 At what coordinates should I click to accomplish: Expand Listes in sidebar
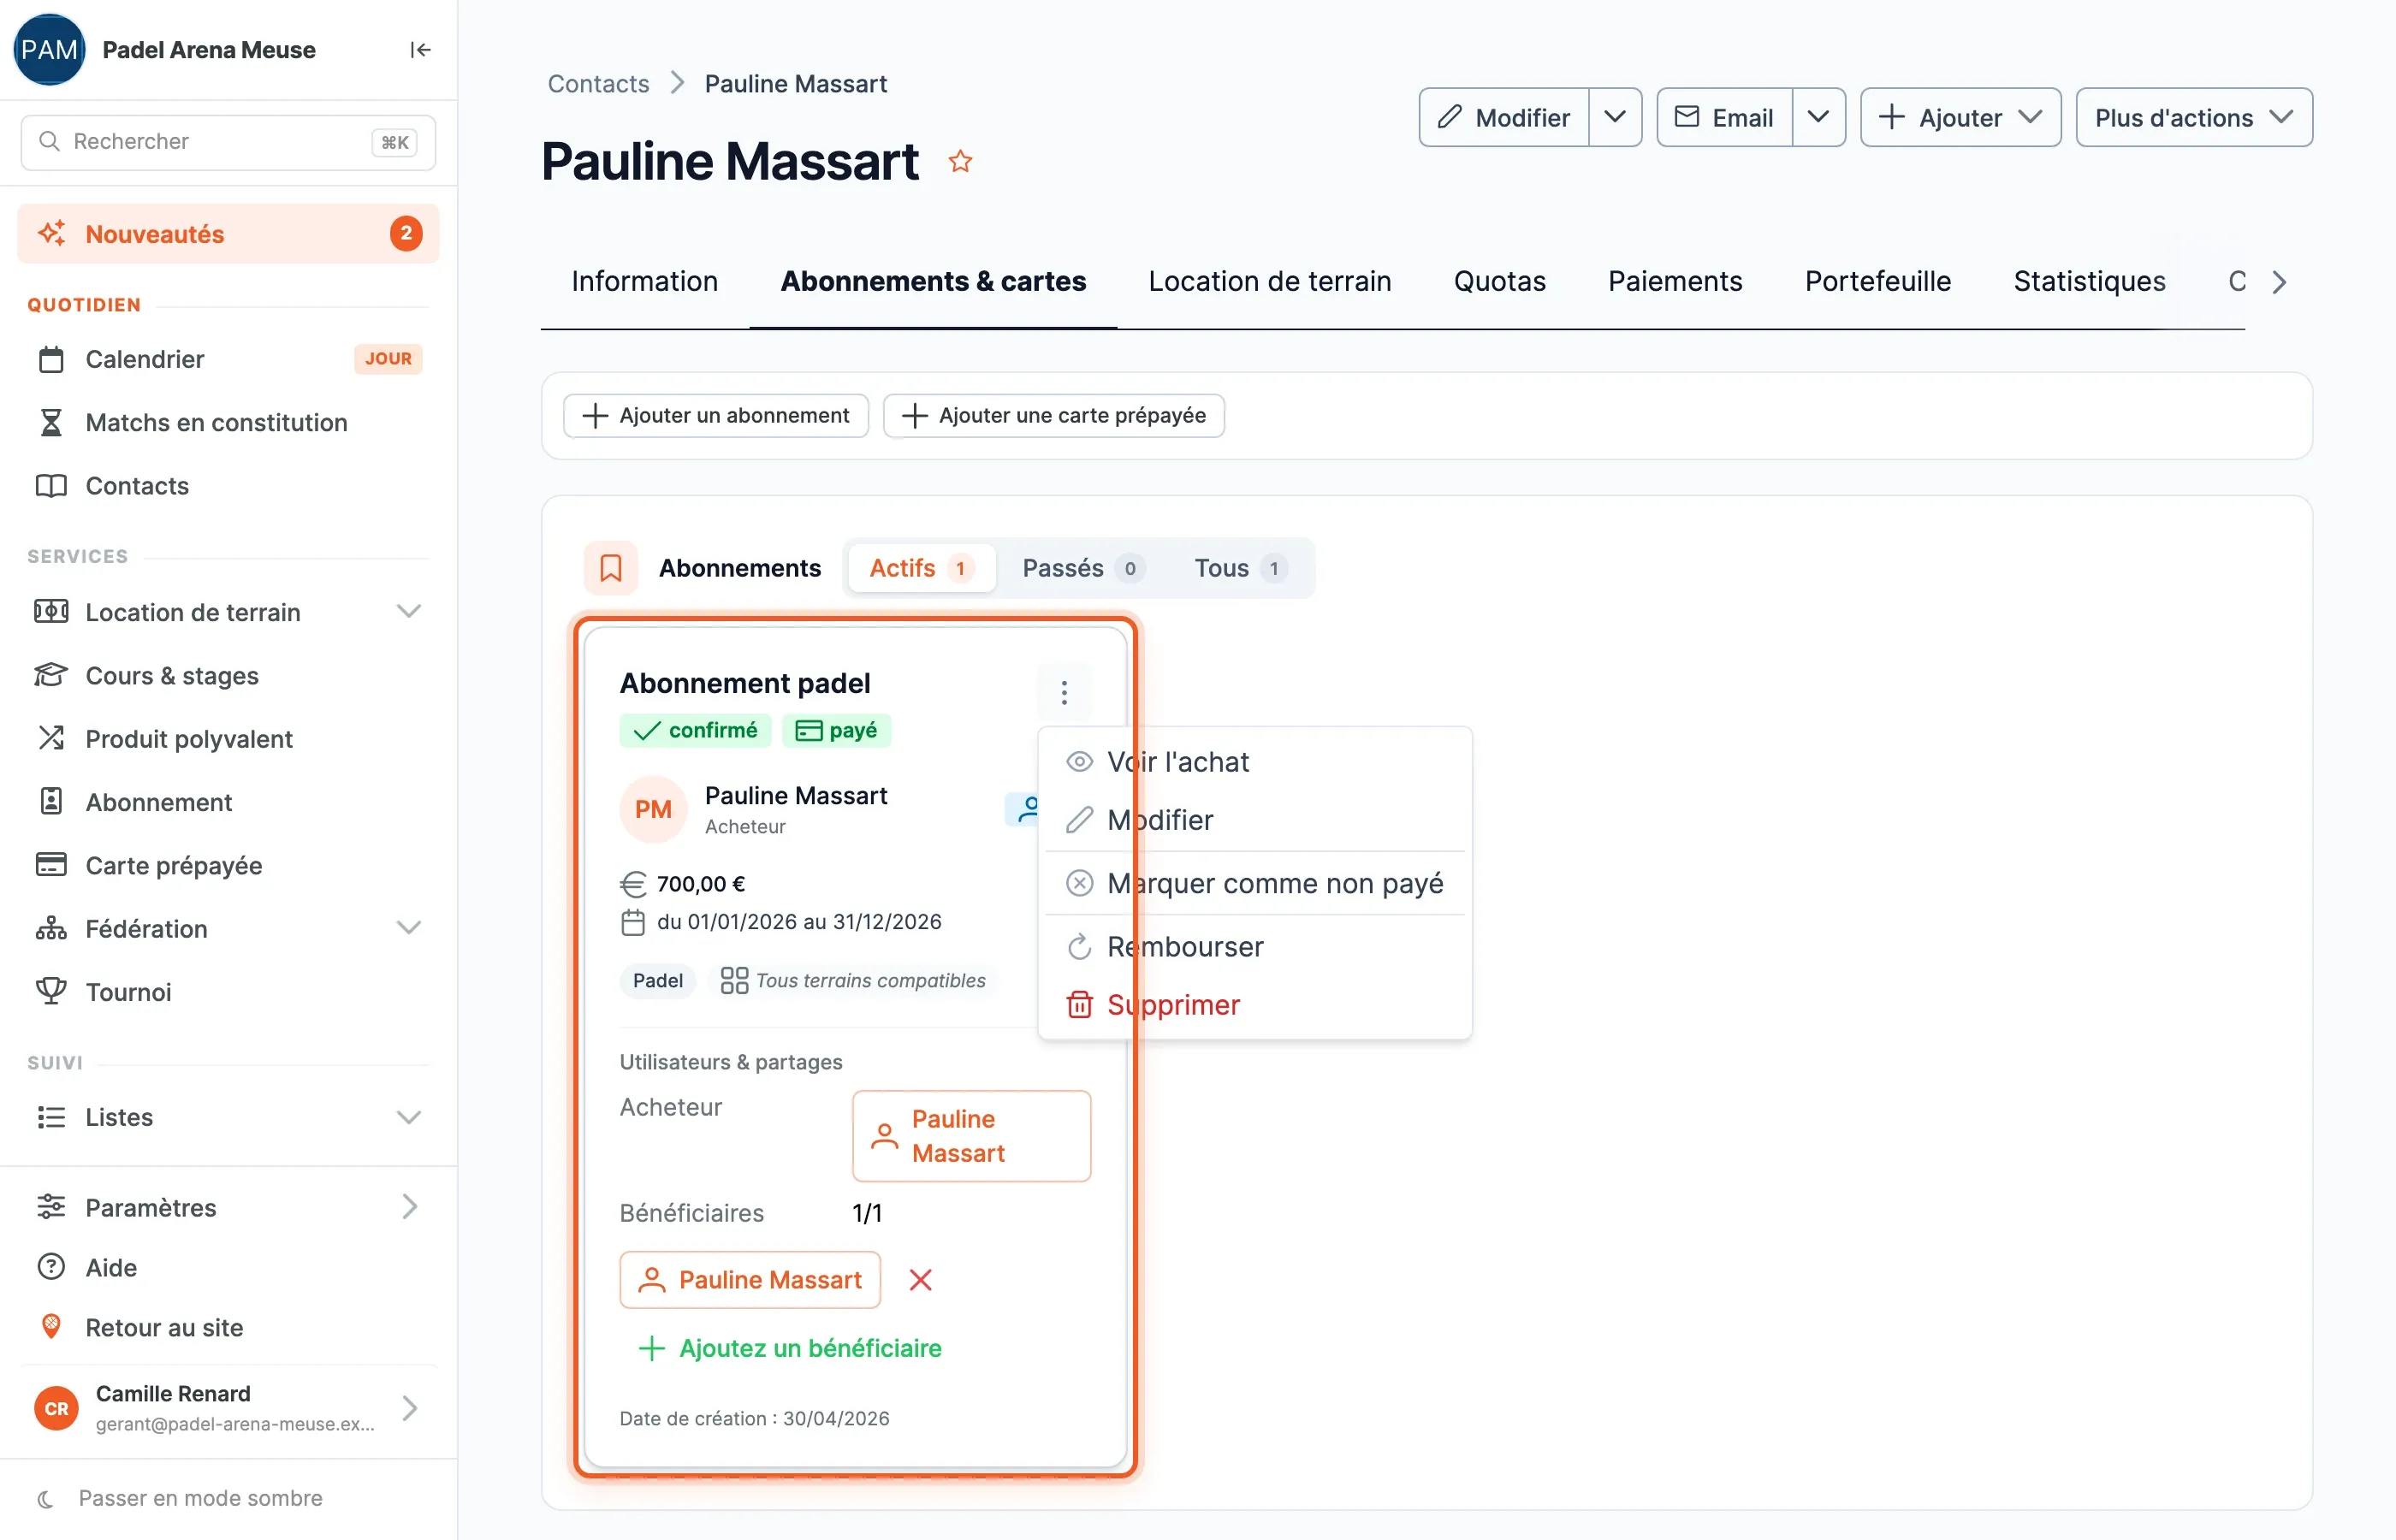coord(408,1117)
